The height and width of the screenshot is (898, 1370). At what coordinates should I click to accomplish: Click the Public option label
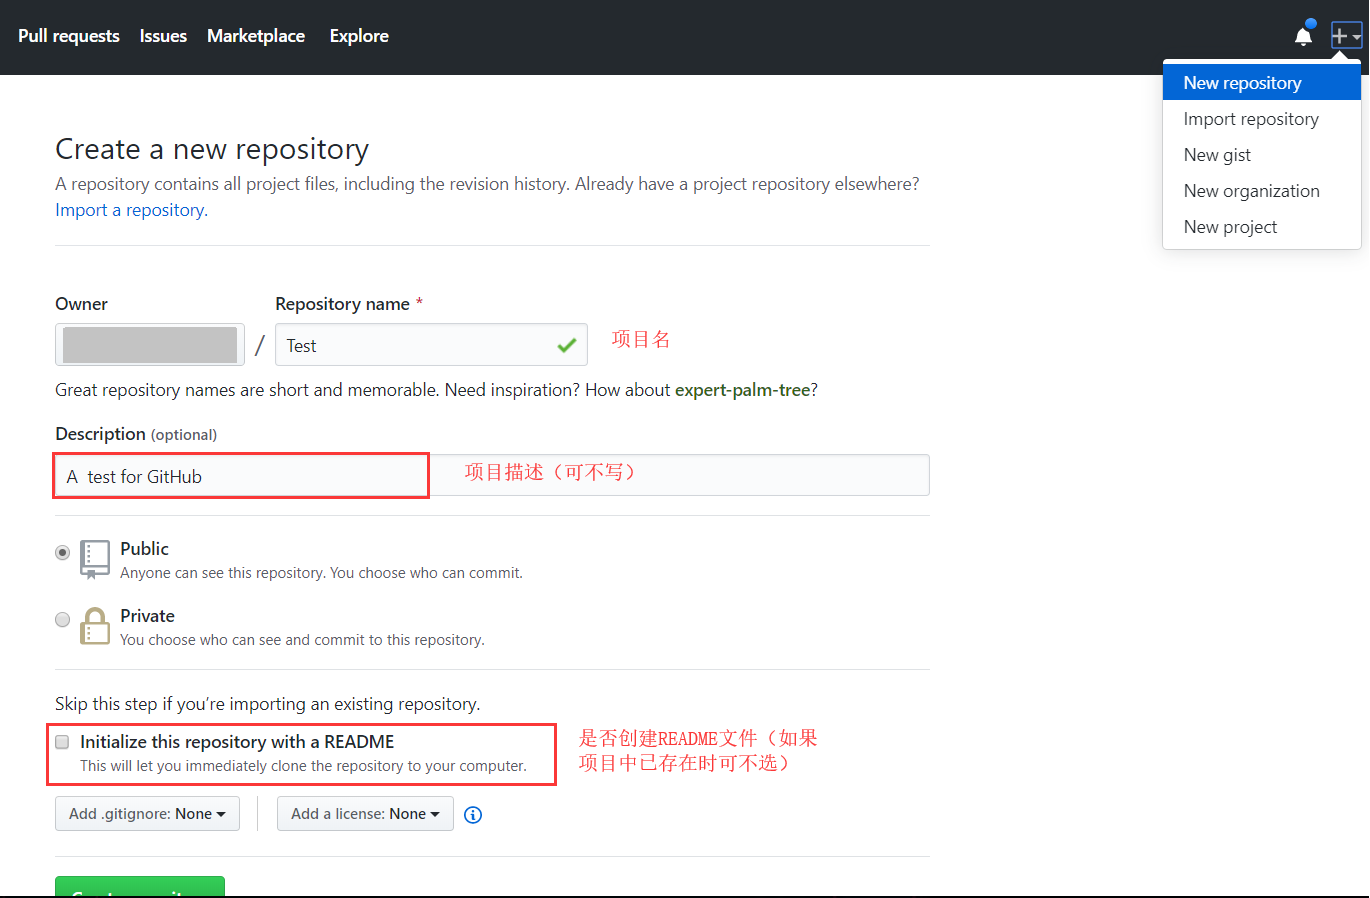(x=144, y=549)
